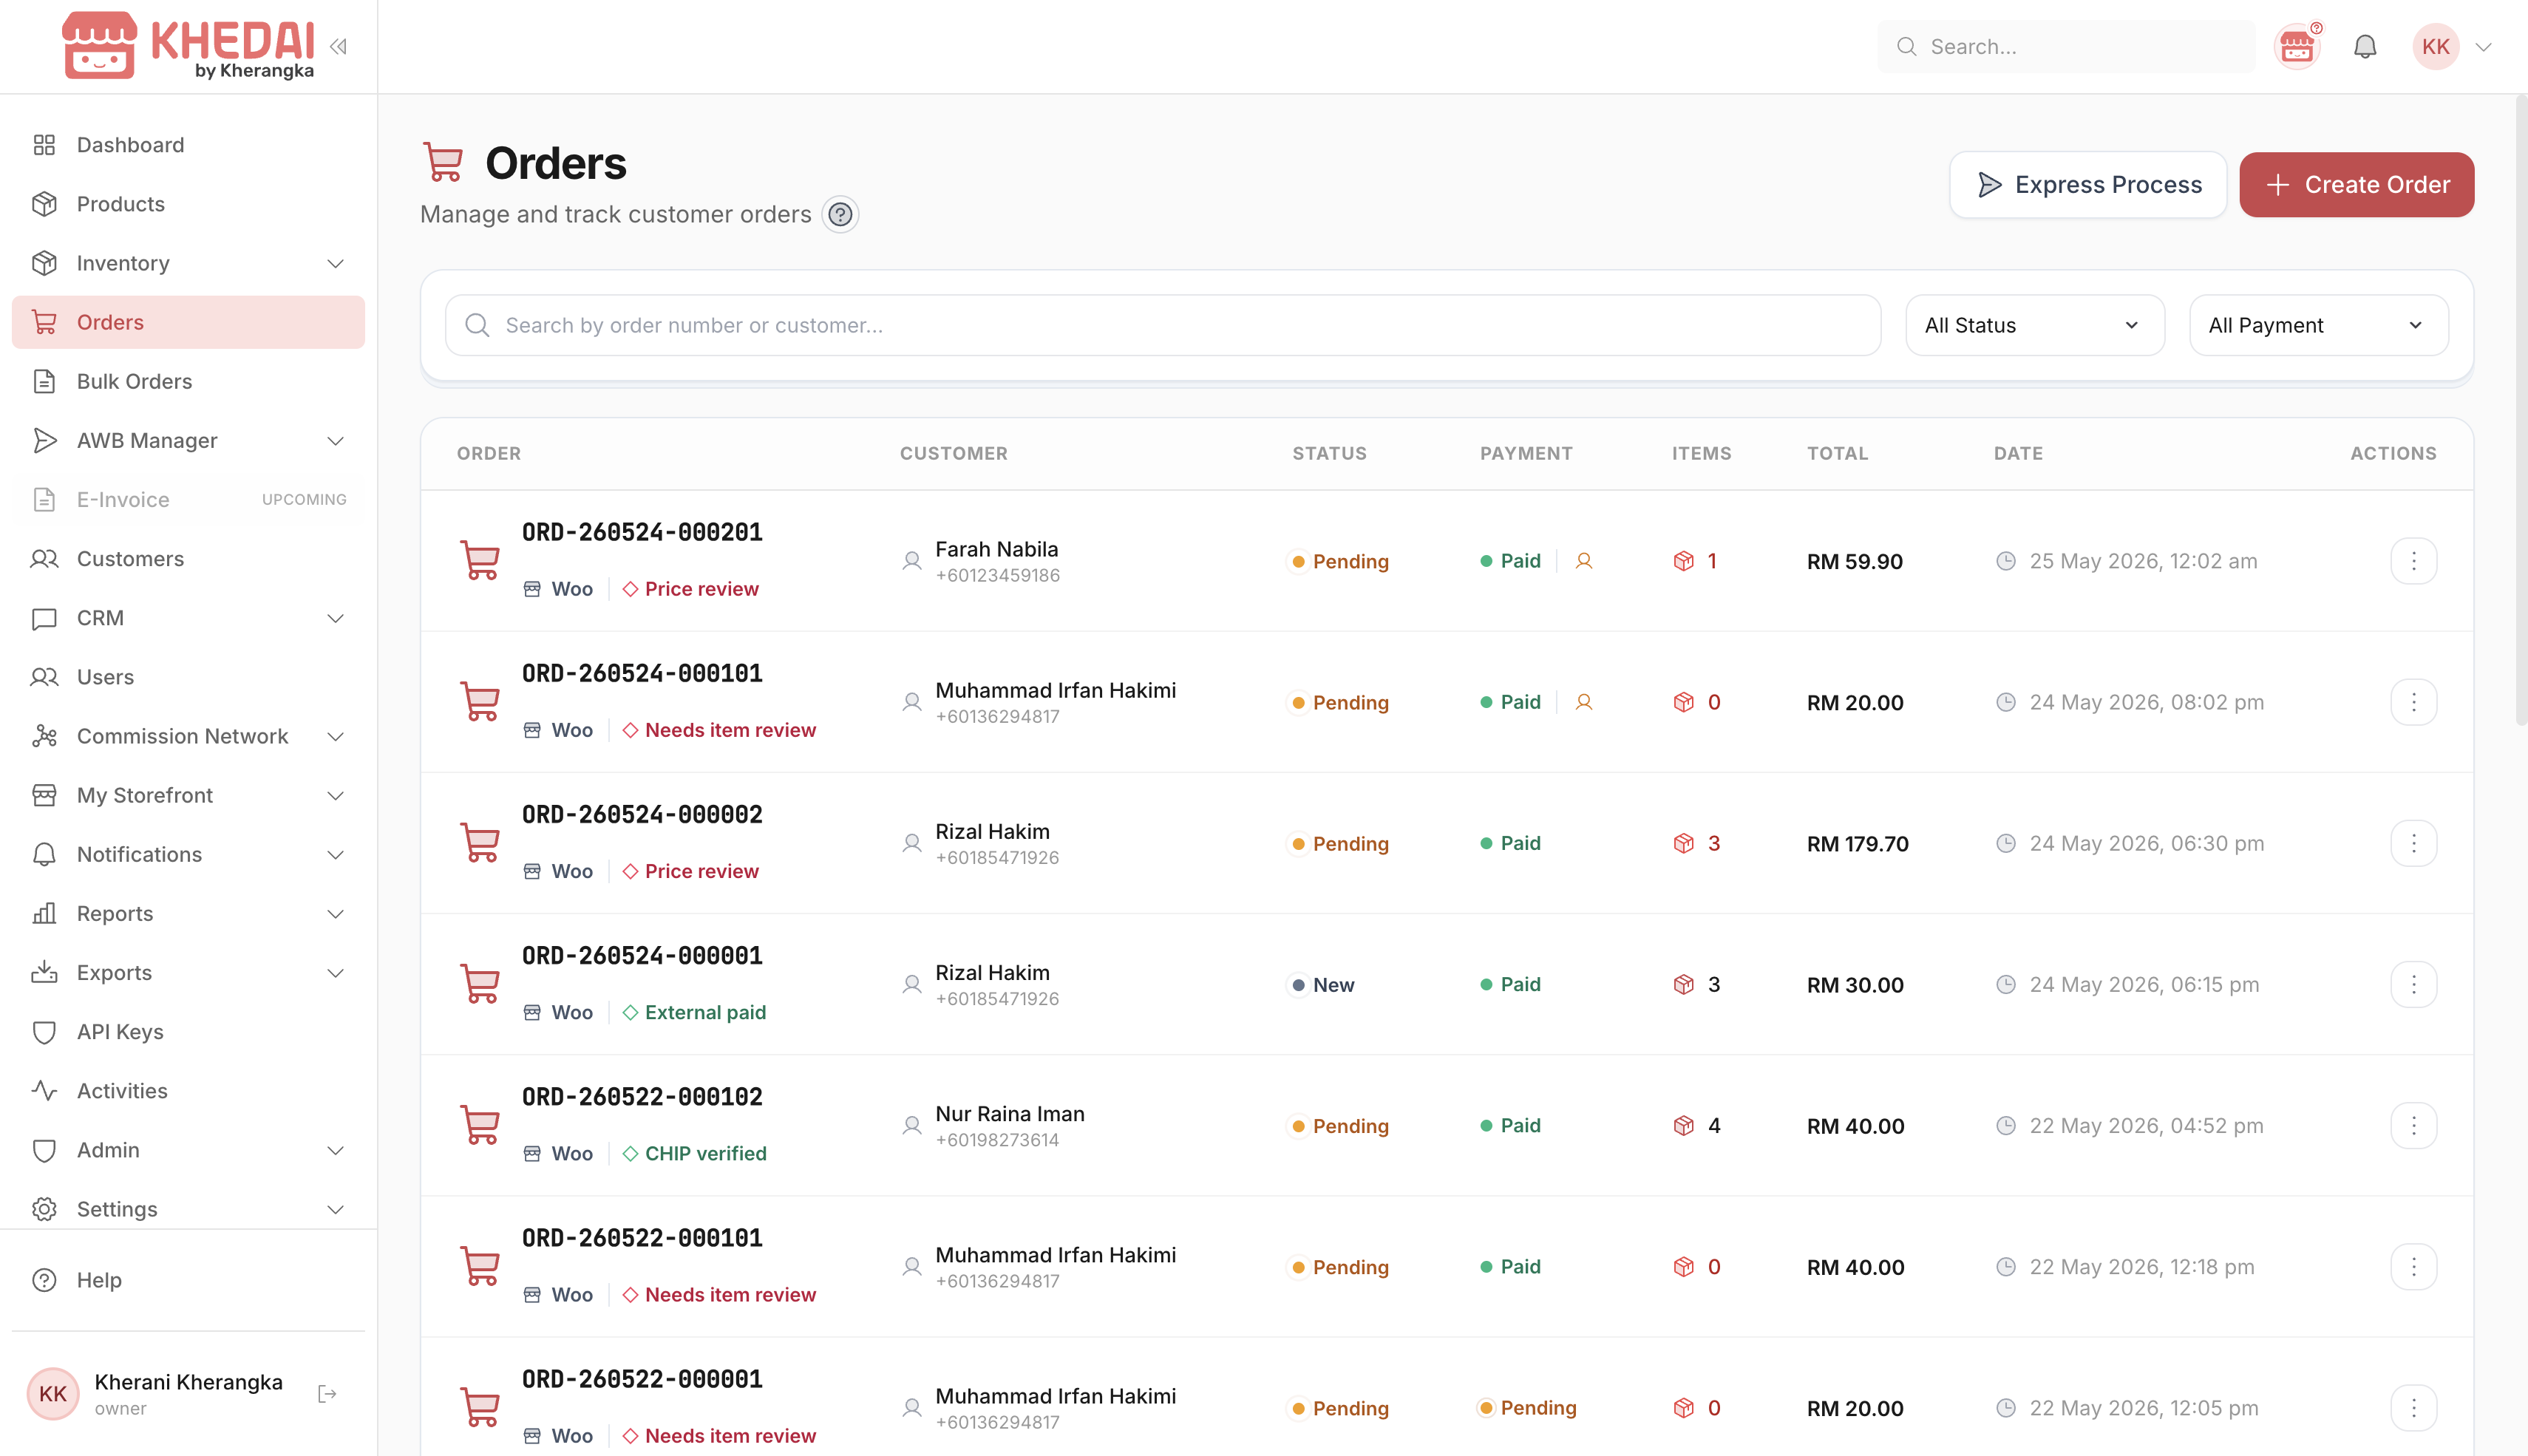Click the API Keys shield icon

44,1032
